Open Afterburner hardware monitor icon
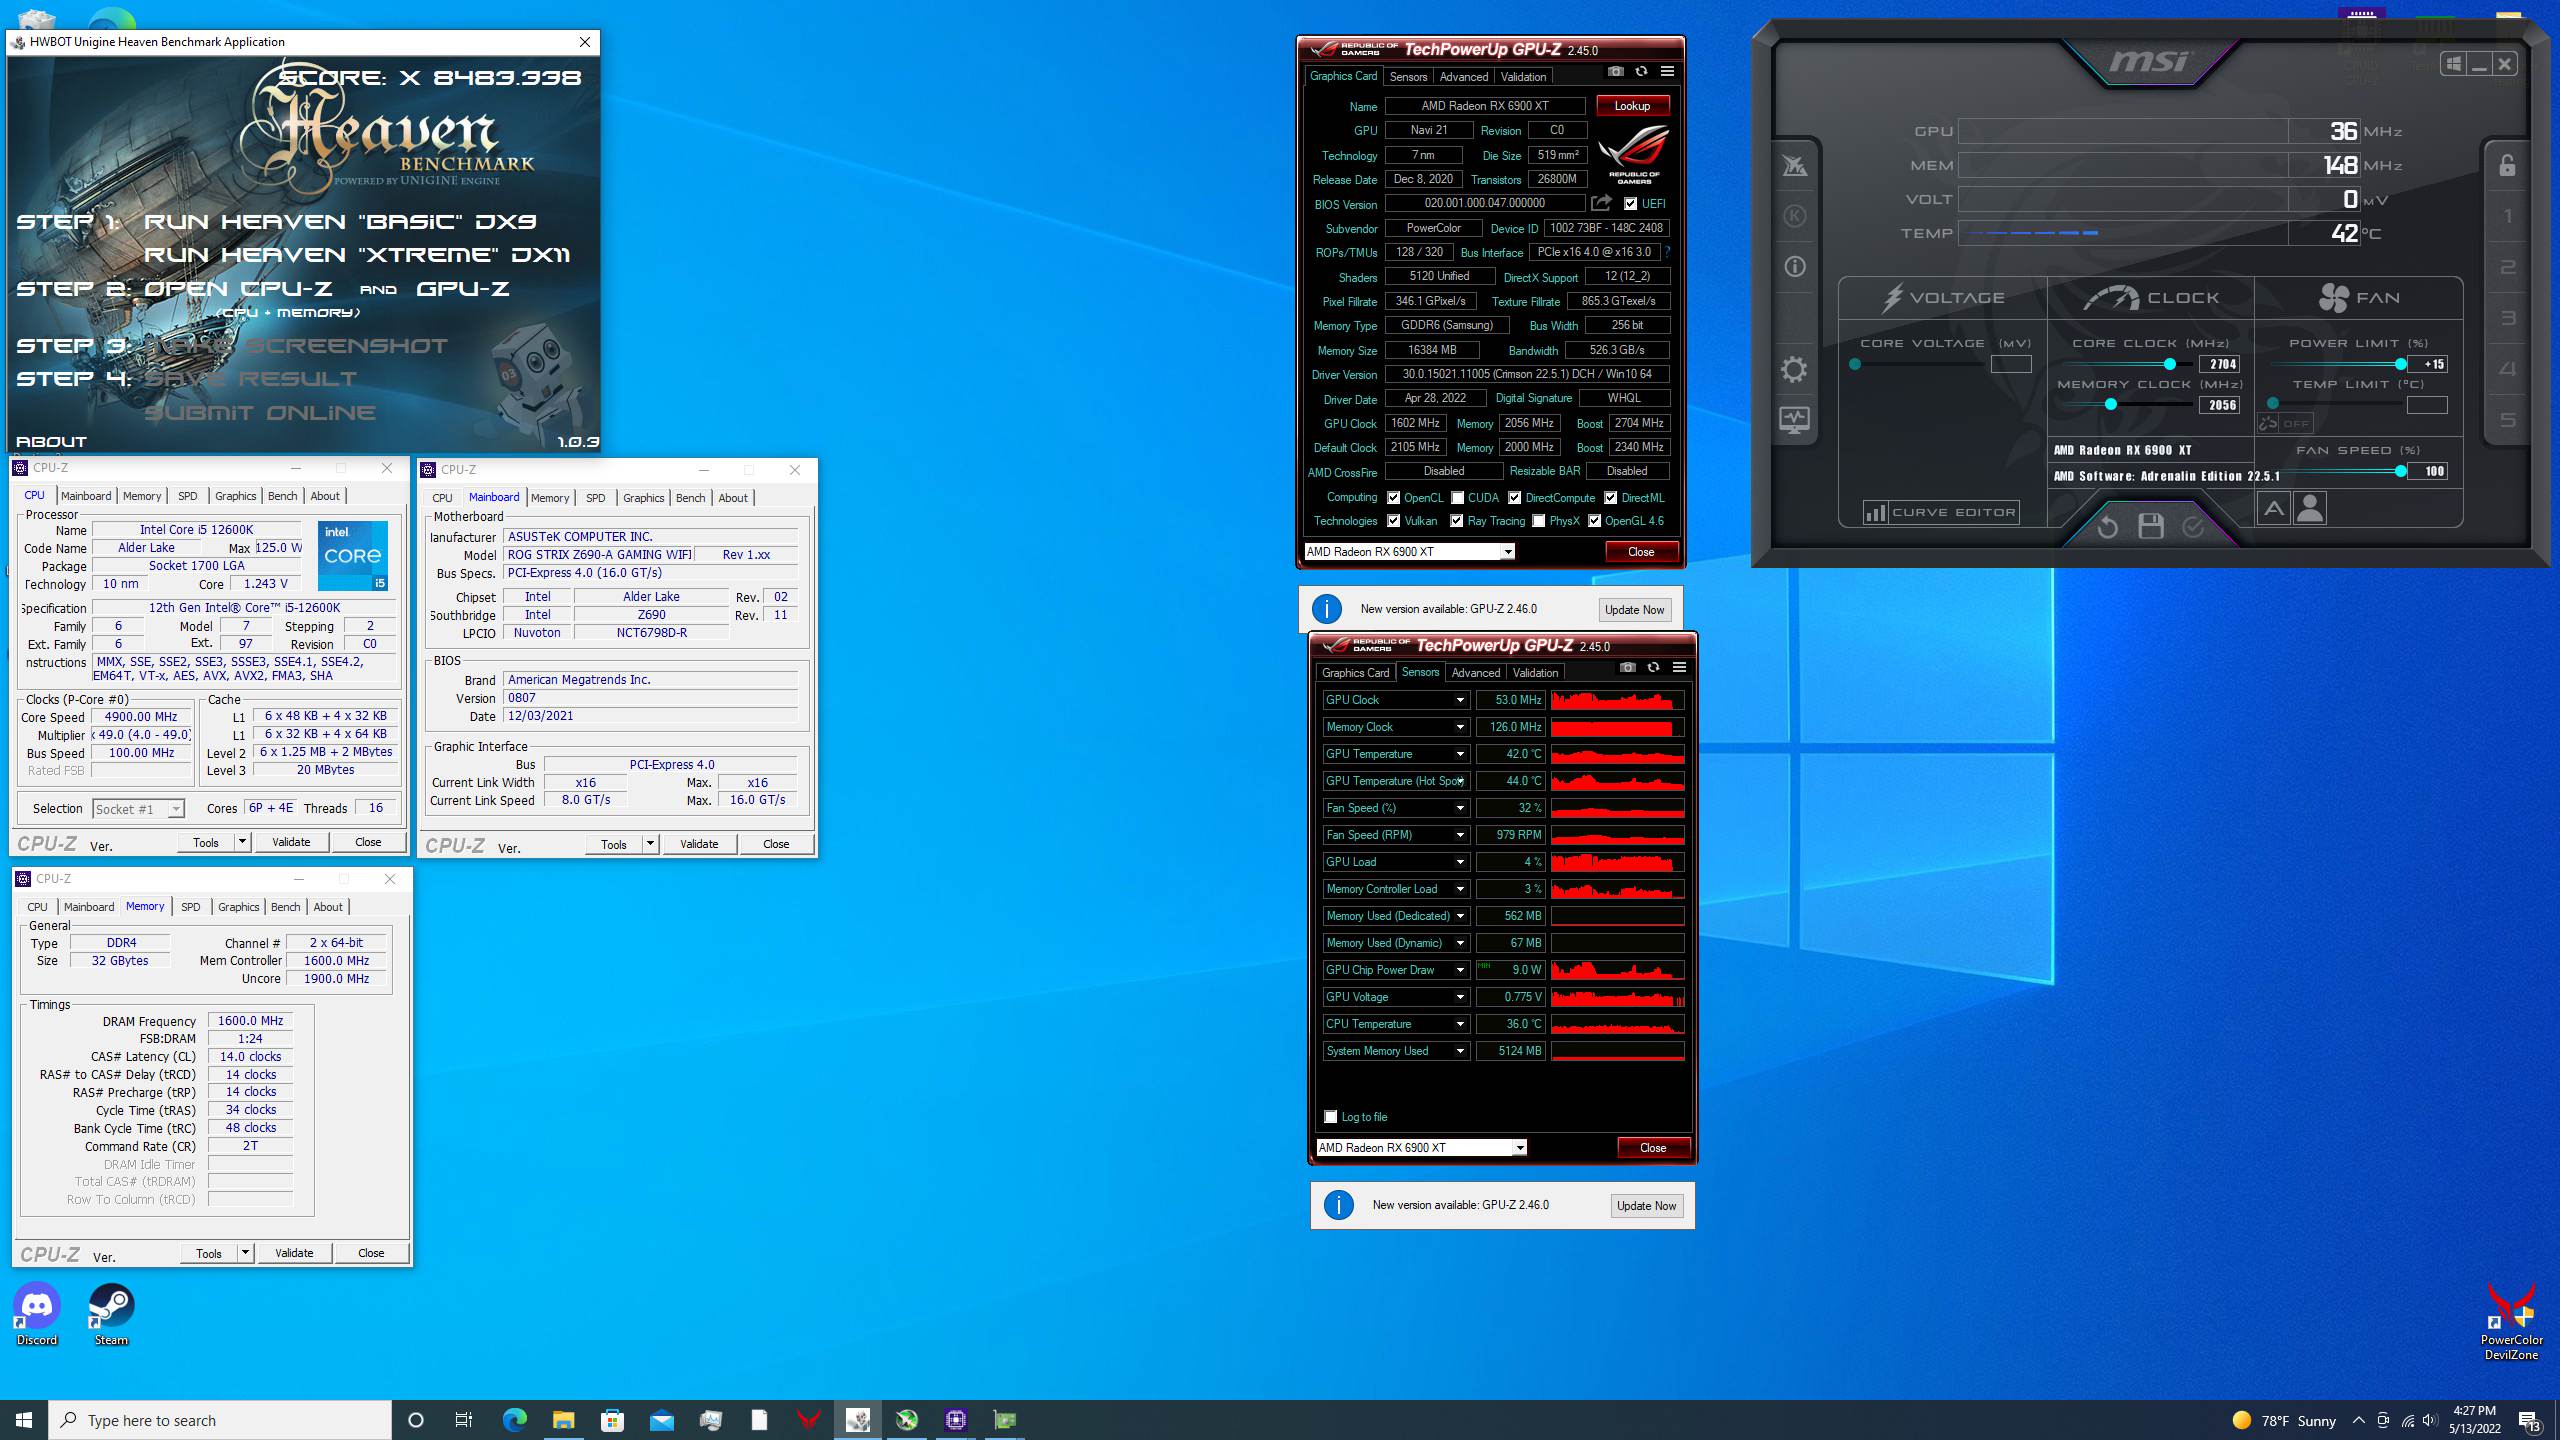Image resolution: width=2560 pixels, height=1440 pixels. [1794, 420]
